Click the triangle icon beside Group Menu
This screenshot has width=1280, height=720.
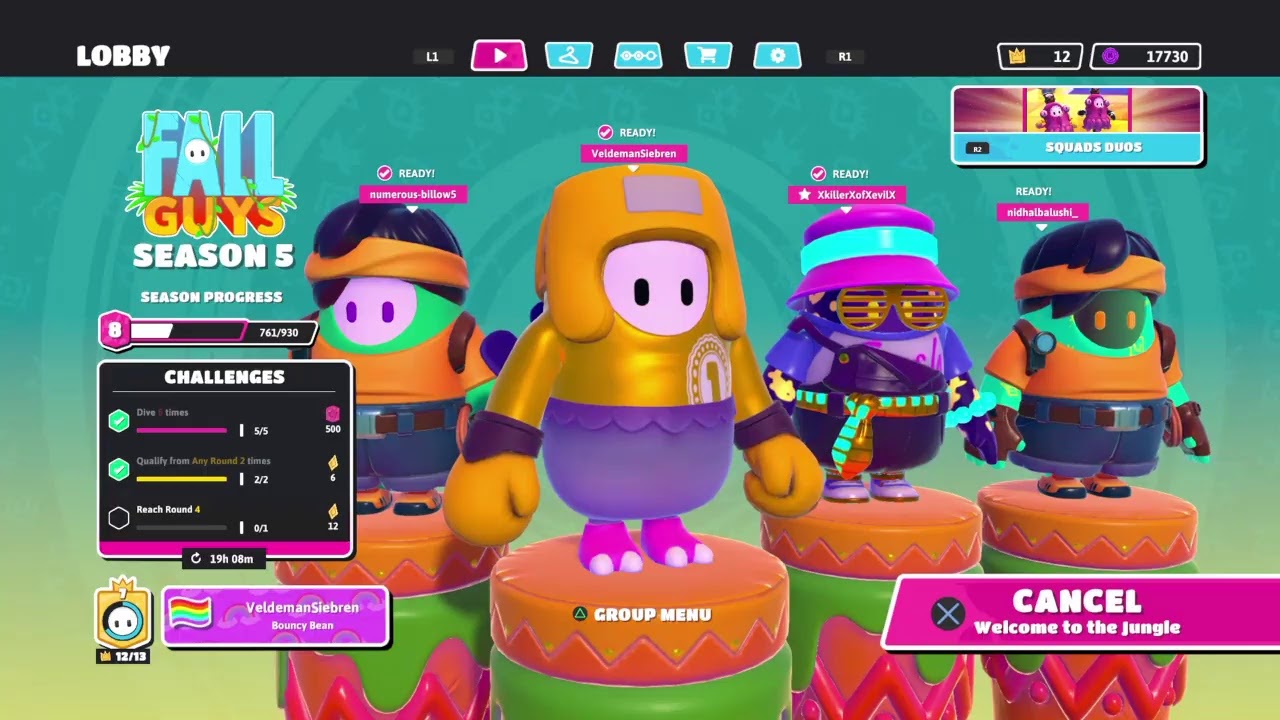(579, 615)
